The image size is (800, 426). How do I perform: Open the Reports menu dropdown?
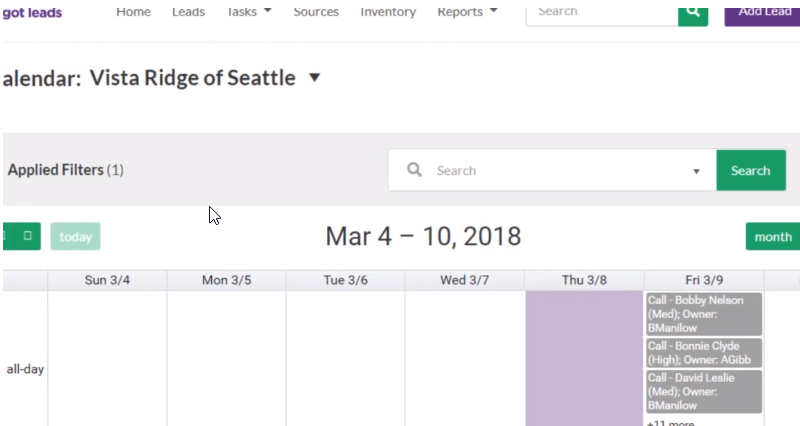[468, 12]
